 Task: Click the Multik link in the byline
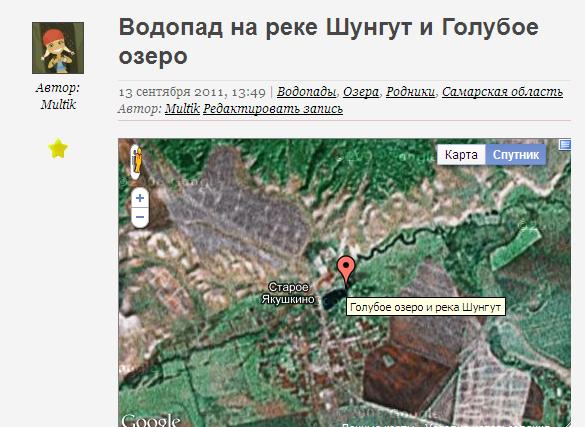[182, 109]
